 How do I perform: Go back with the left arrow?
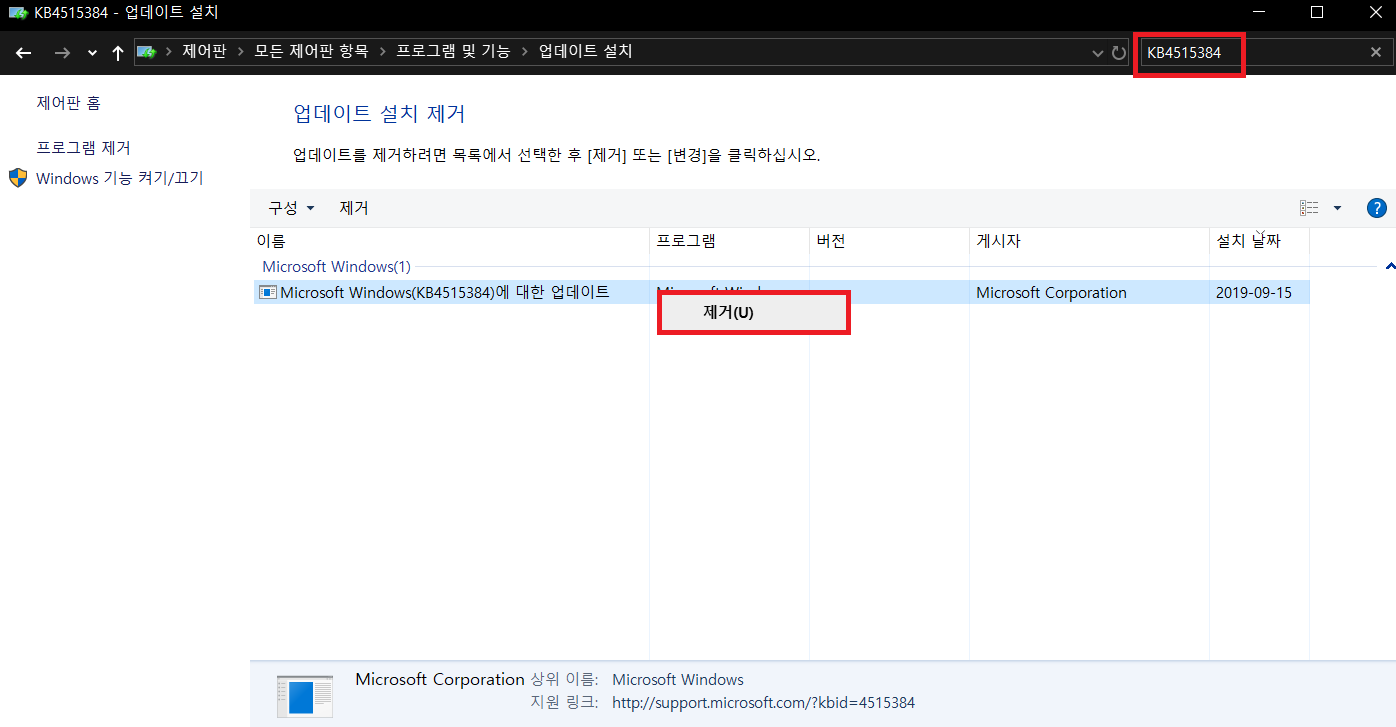[23, 52]
